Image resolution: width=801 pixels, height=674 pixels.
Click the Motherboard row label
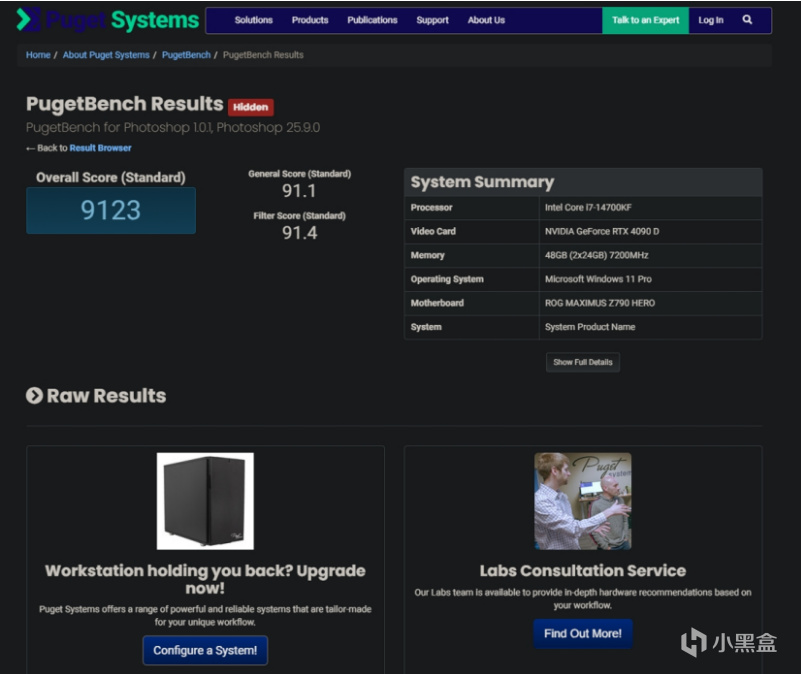pyautogui.click(x=437, y=303)
